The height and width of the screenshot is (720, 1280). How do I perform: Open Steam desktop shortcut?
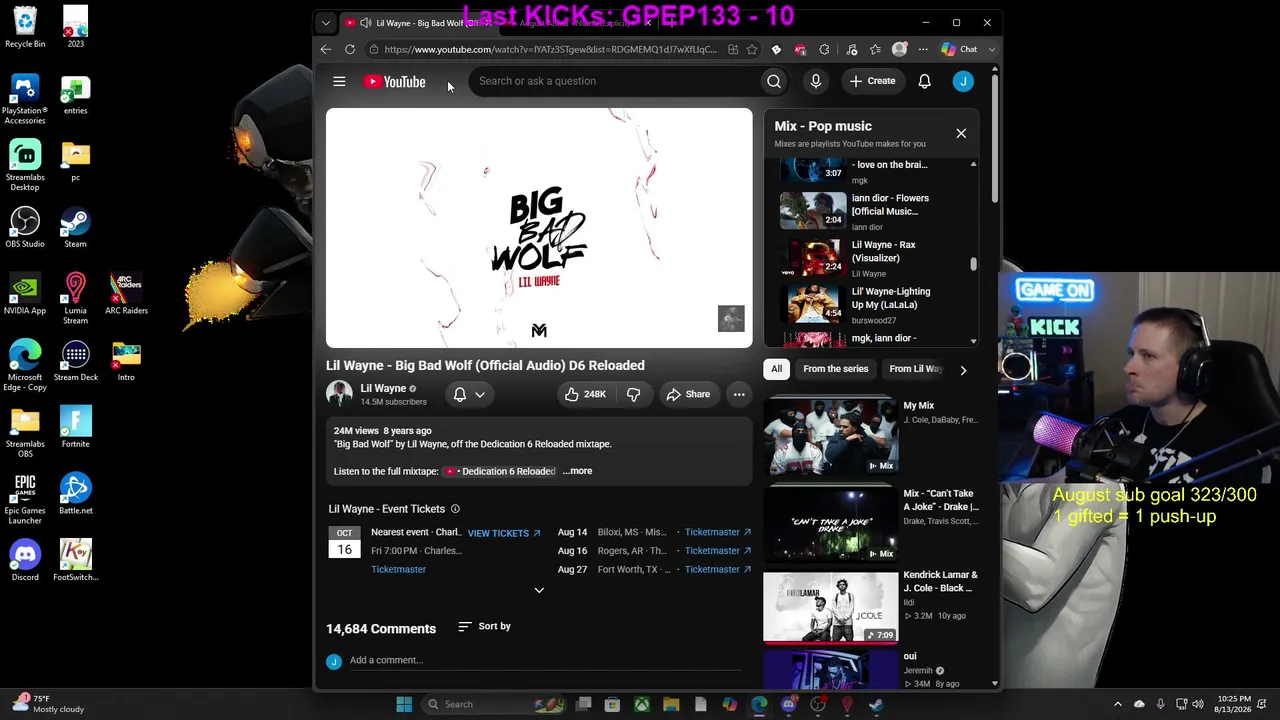[x=75, y=227]
